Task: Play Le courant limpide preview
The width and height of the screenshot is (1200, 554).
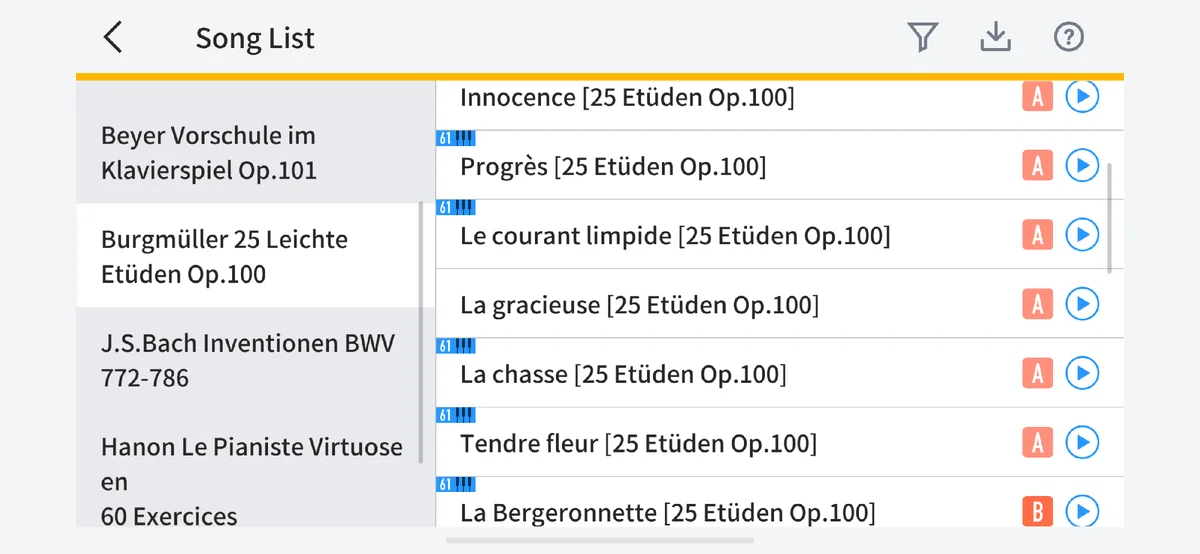Action: pos(1082,235)
